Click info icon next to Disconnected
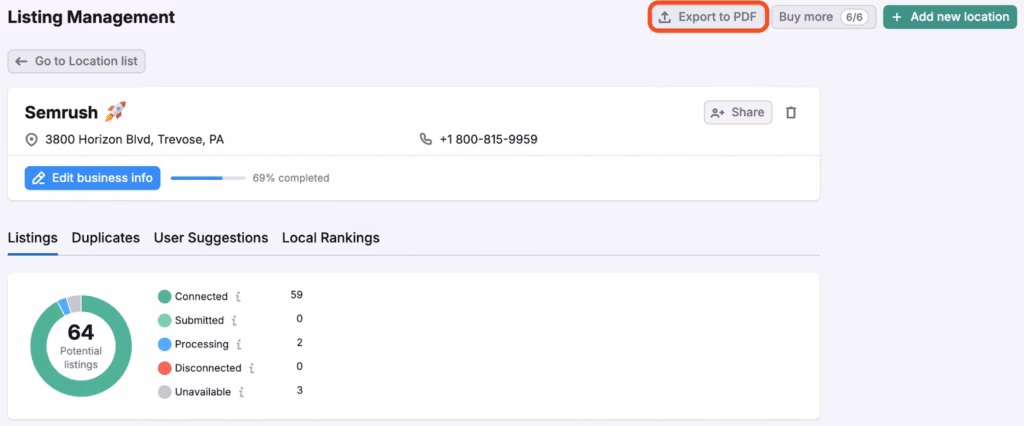This screenshot has height=426, width=1024. pyautogui.click(x=252, y=369)
